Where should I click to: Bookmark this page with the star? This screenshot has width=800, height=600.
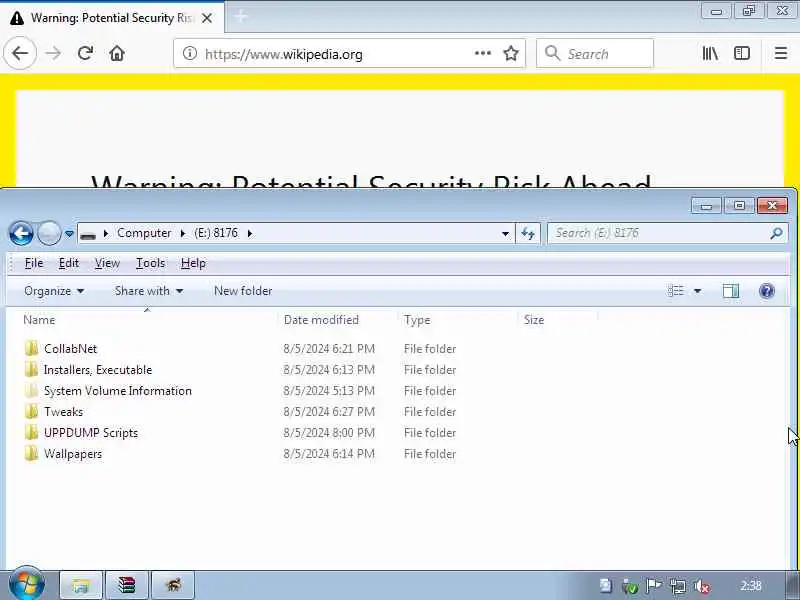511,53
